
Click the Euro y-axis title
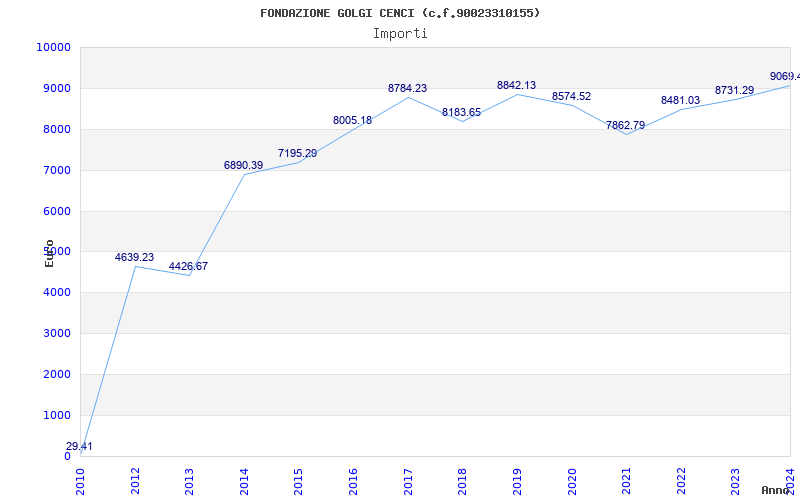[x=49, y=253]
